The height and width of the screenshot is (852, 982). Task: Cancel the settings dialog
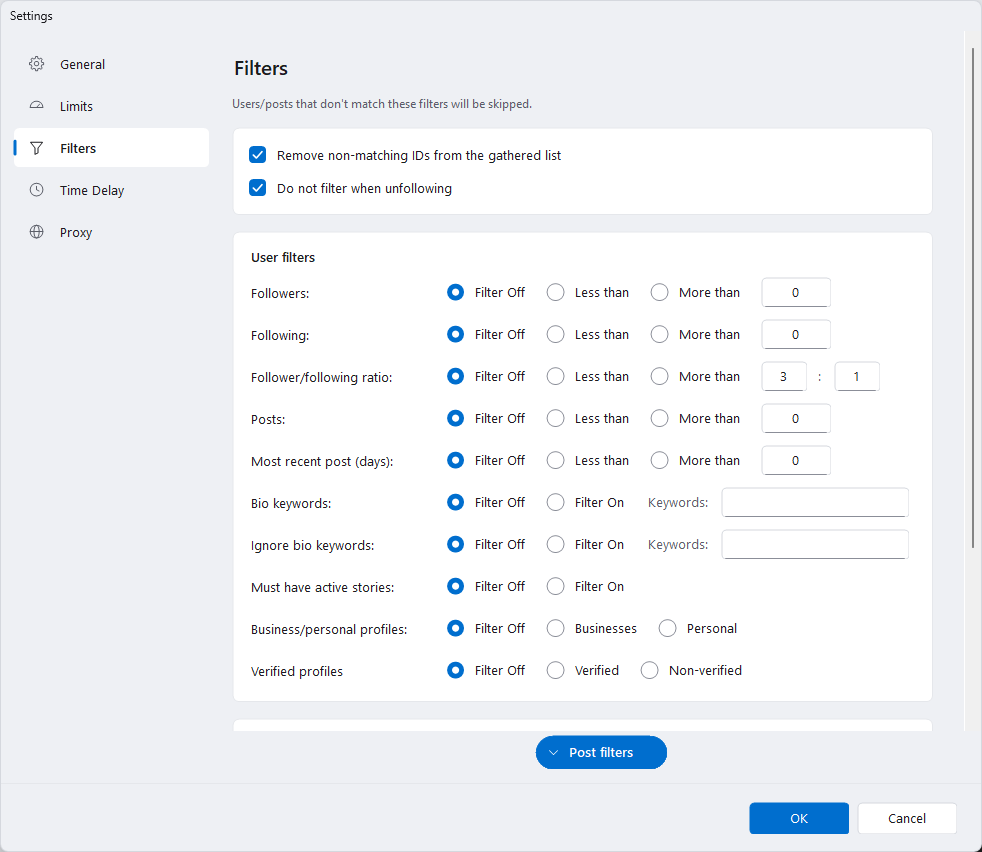click(906, 818)
